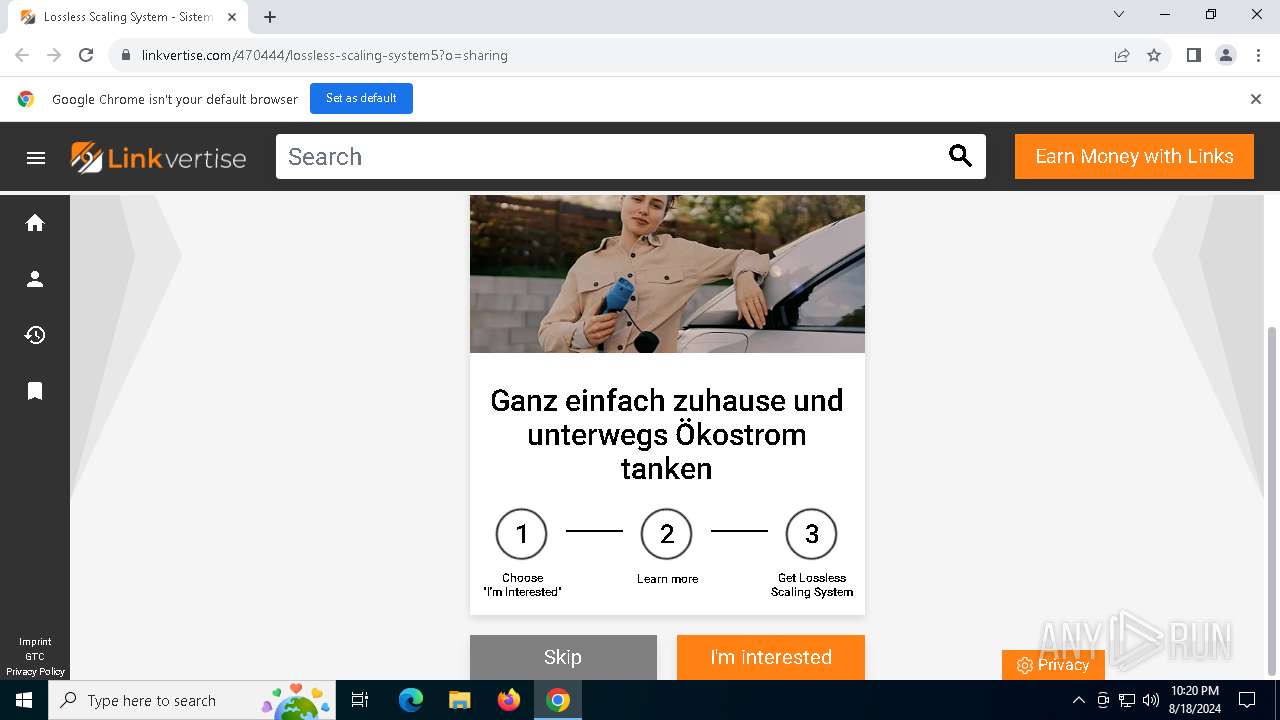Click the search magnifier icon
This screenshot has width=1280, height=720.
tap(960, 156)
